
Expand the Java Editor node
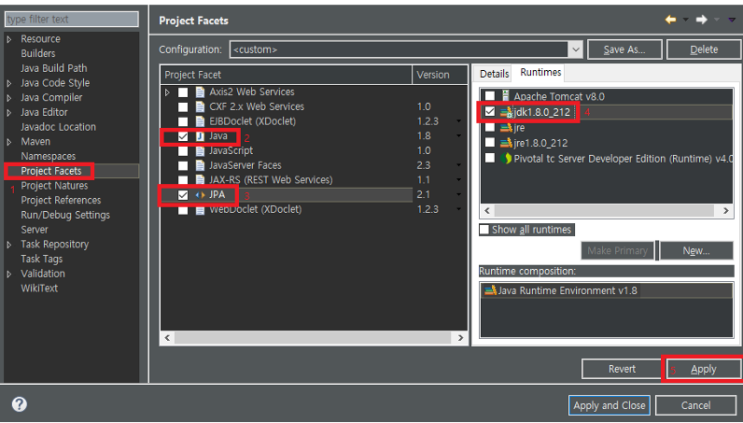tap(9, 113)
